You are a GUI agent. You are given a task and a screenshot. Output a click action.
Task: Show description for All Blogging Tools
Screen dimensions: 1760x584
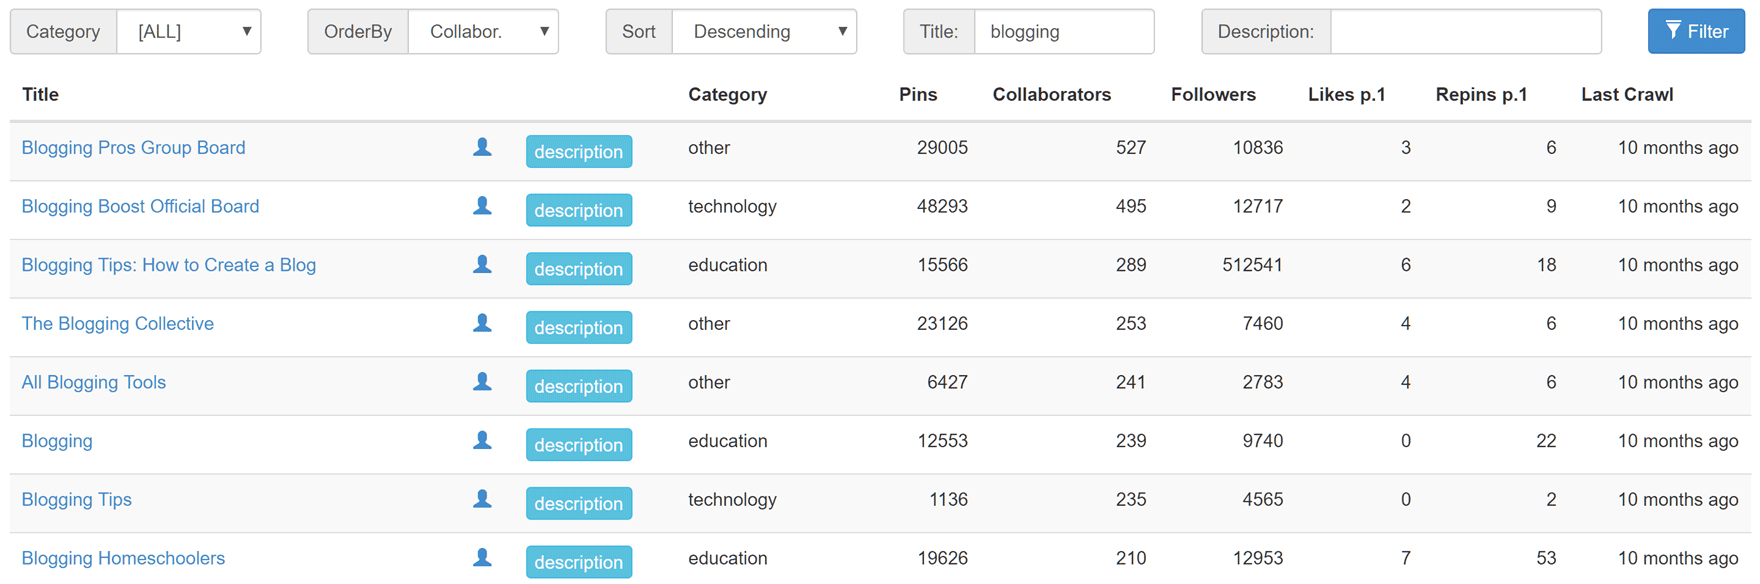point(578,386)
